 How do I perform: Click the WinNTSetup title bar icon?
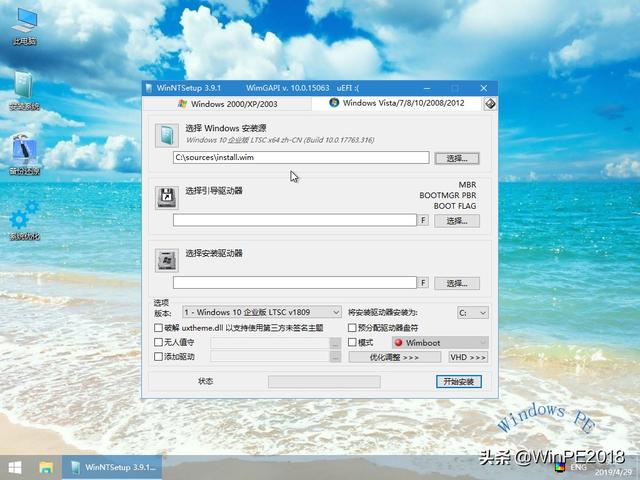click(149, 88)
